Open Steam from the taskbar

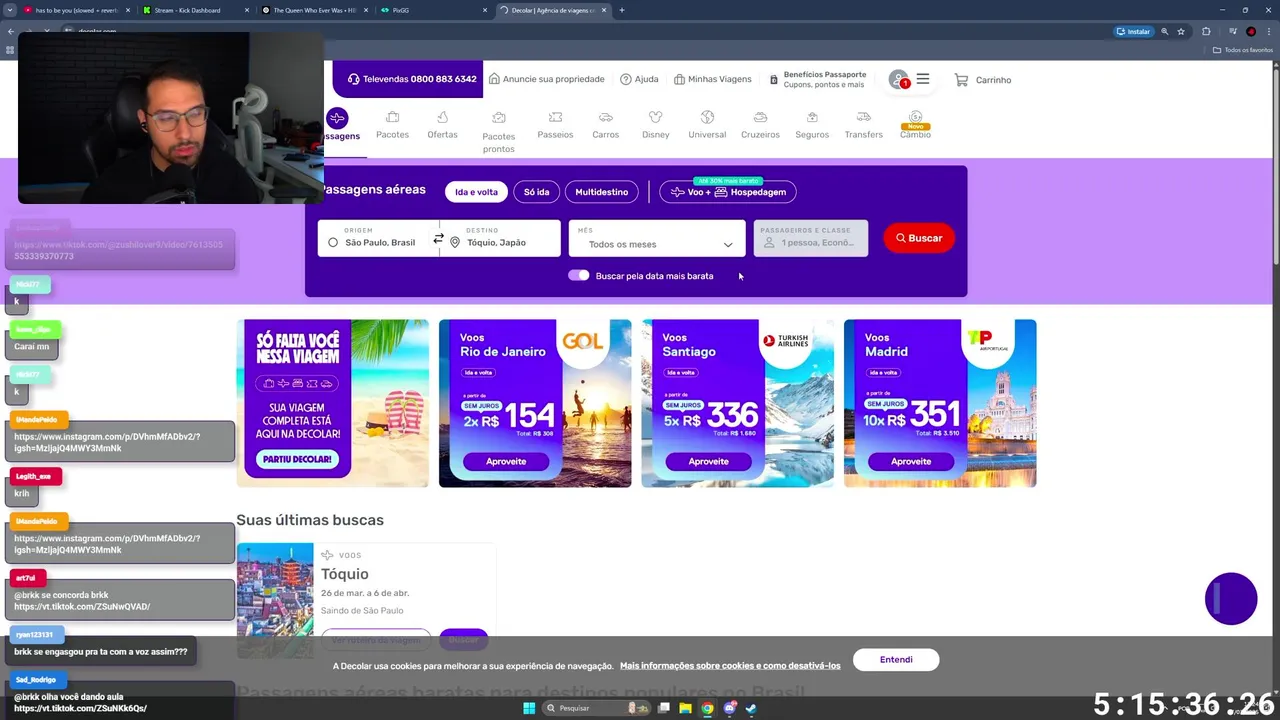point(751,708)
